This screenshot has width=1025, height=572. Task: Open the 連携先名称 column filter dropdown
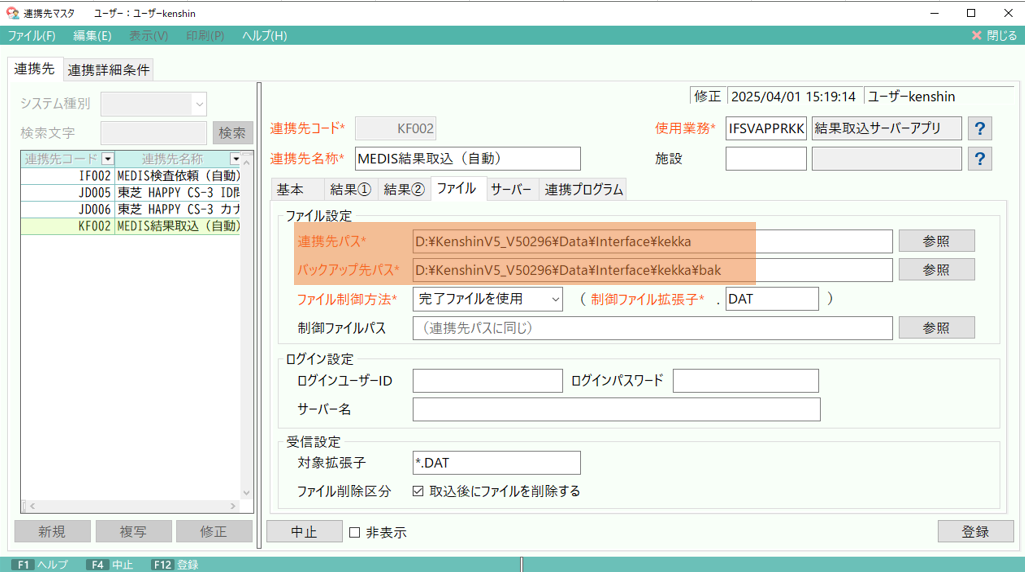pos(235,159)
